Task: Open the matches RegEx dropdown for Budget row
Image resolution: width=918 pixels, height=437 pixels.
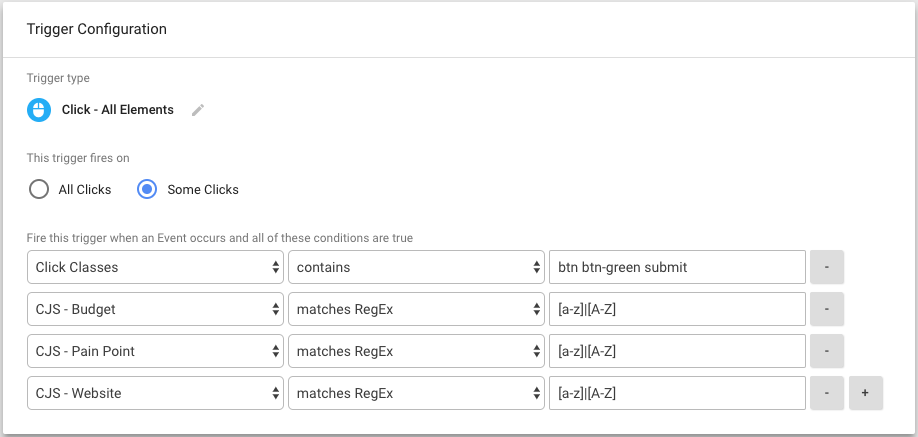Action: 416,309
